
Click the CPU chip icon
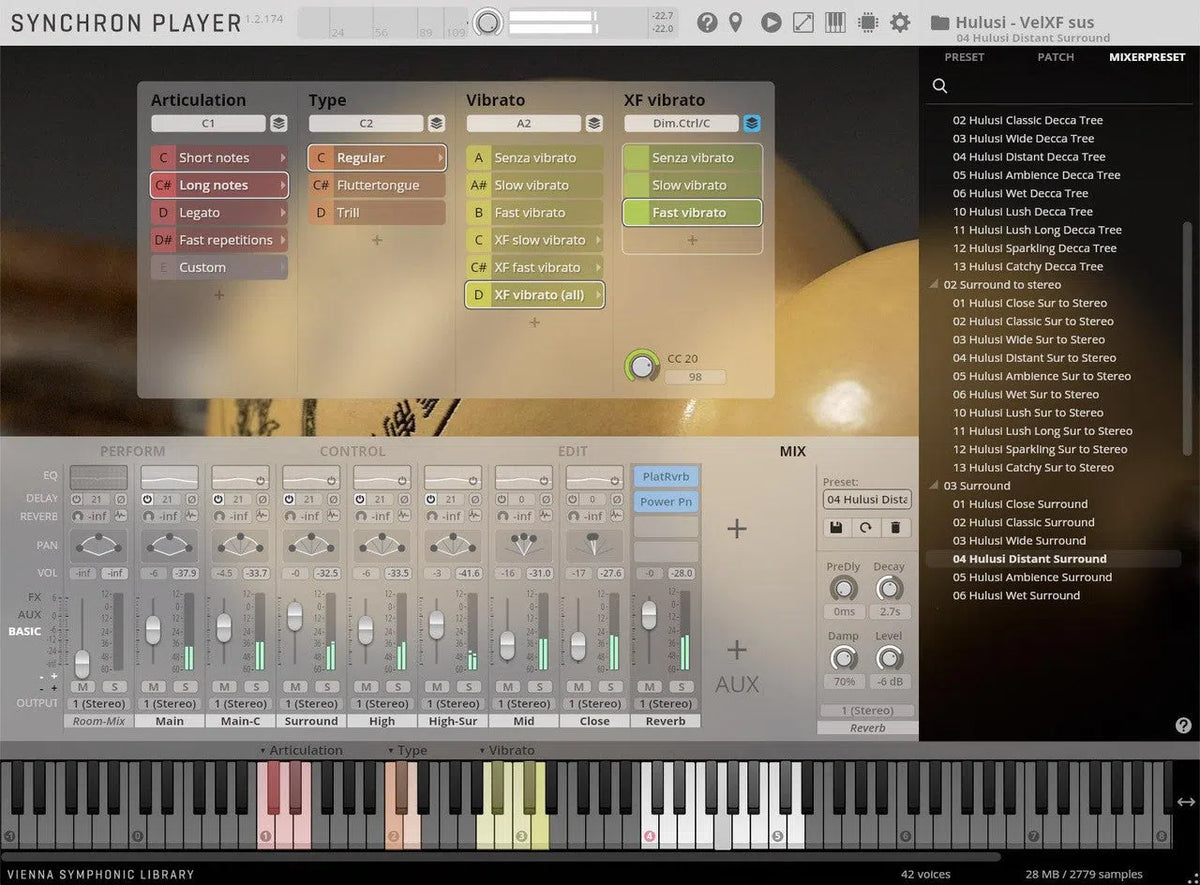867,22
